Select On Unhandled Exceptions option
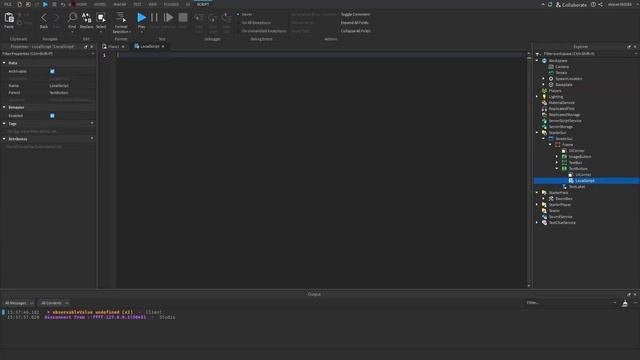The width and height of the screenshot is (640, 360). point(264,31)
